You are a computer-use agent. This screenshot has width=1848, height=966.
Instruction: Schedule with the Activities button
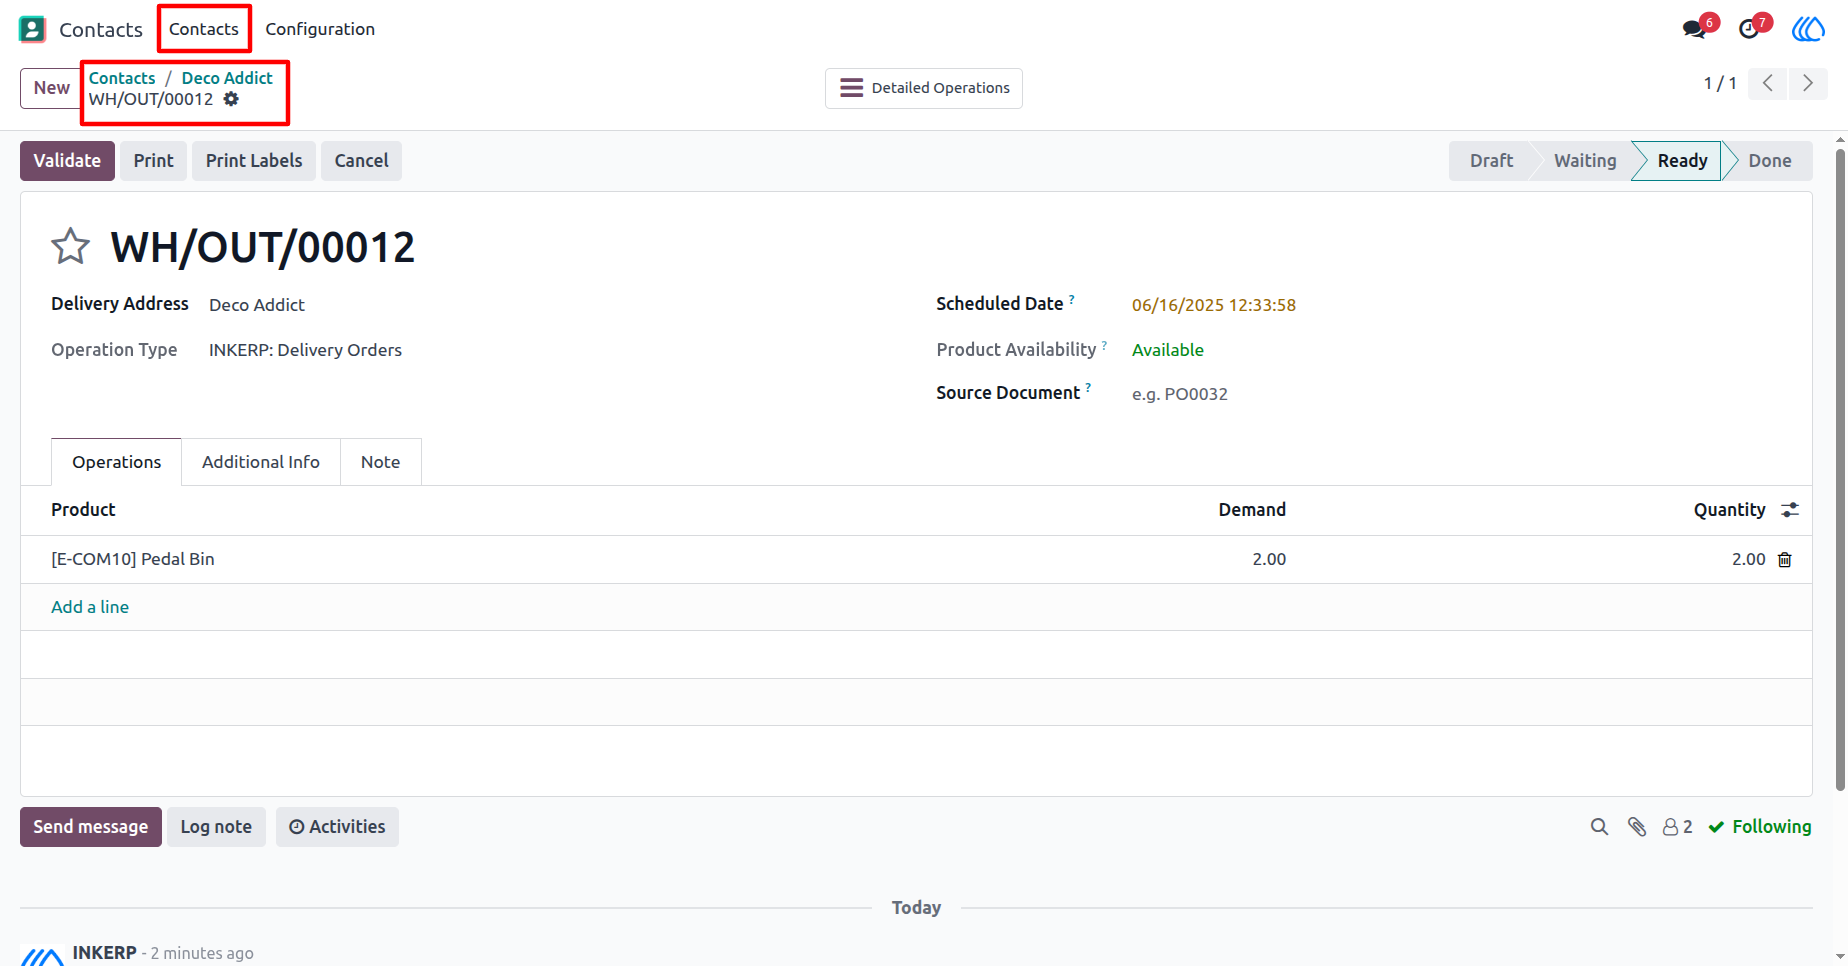[x=337, y=827]
